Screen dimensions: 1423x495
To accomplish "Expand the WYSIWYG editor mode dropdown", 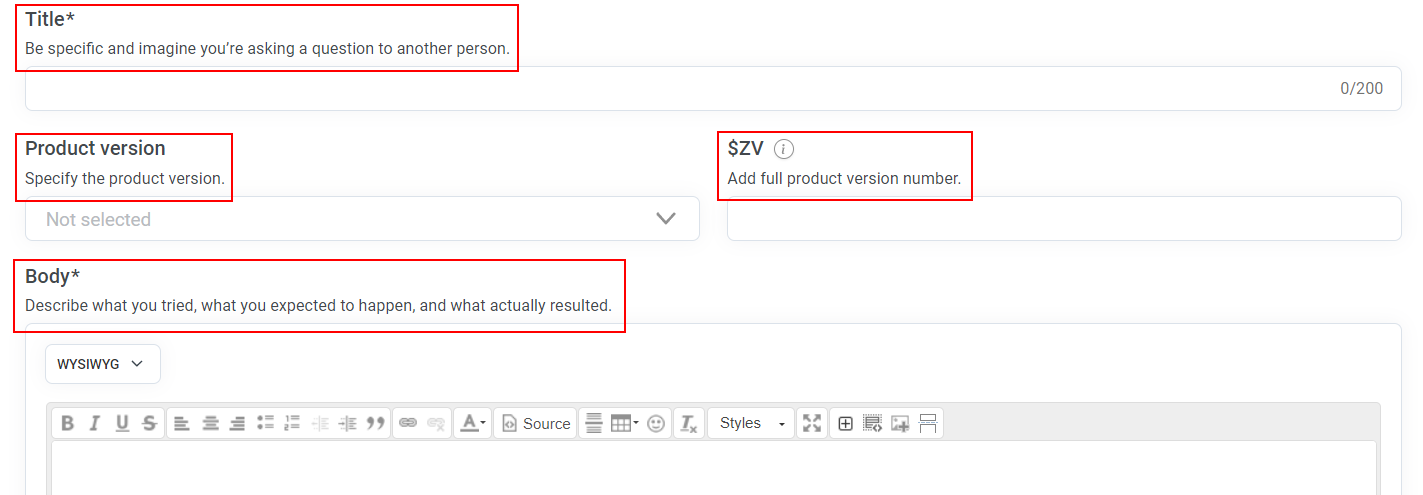I will point(102,364).
